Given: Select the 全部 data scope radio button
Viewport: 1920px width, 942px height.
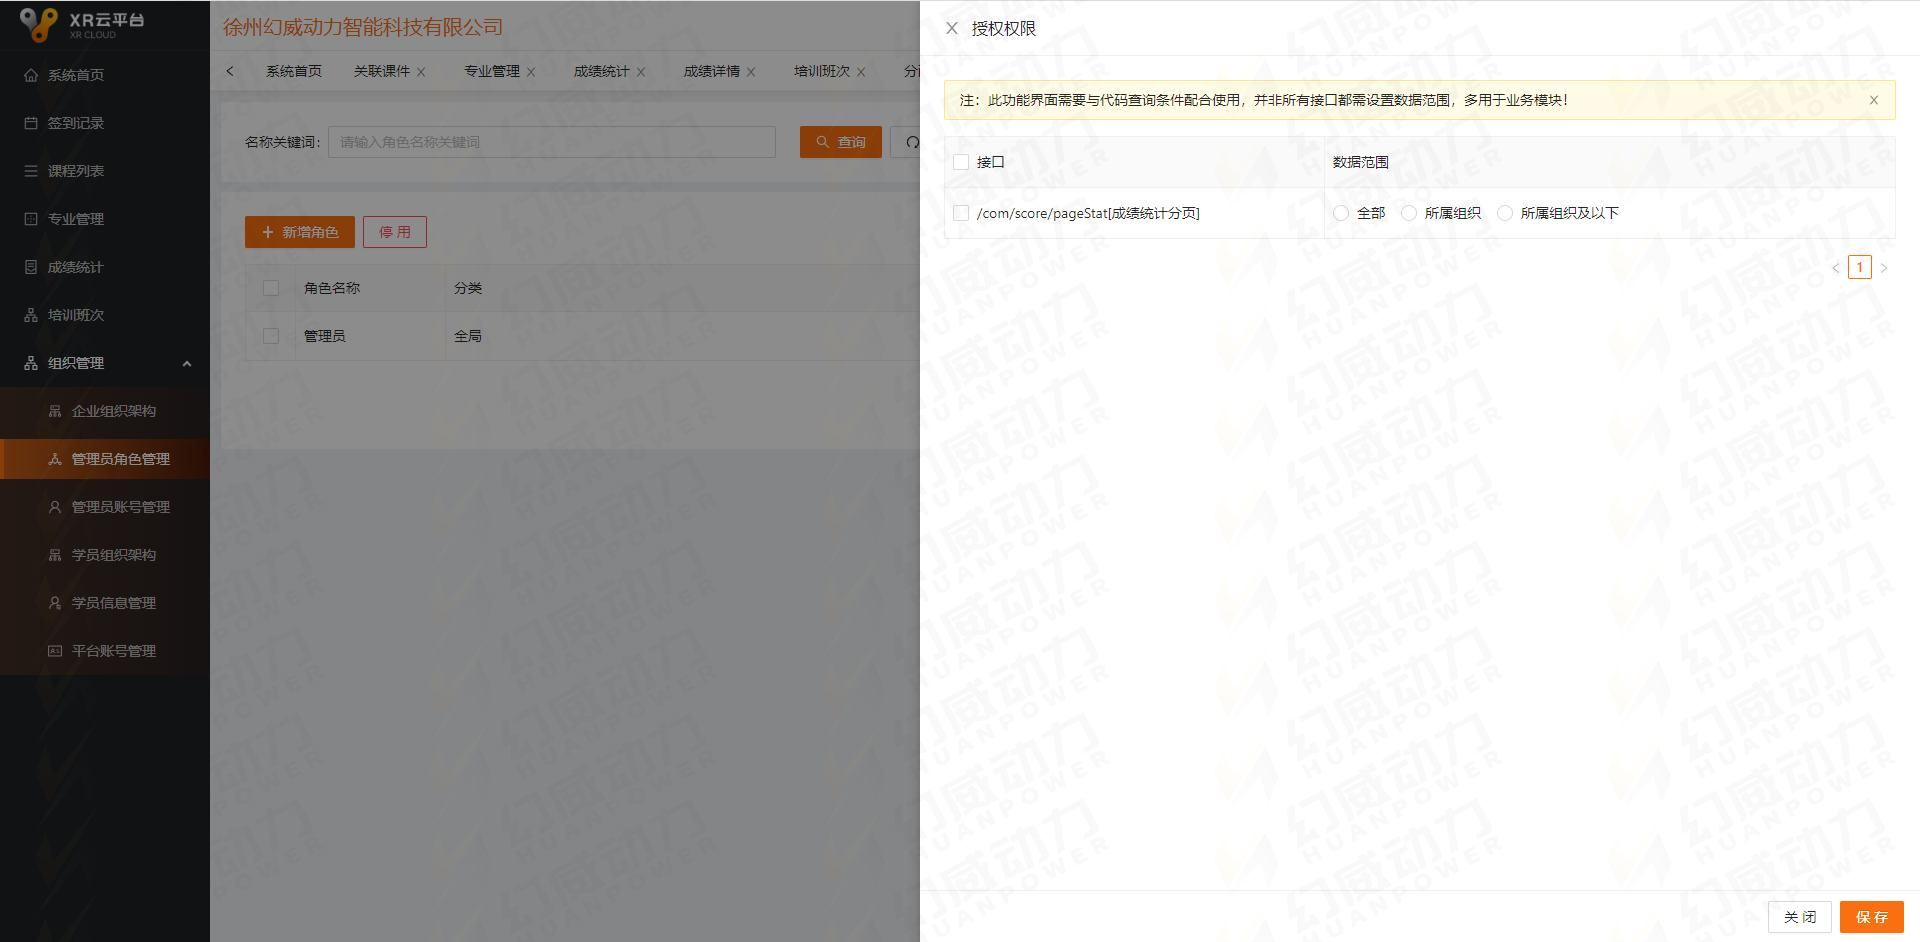Looking at the screenshot, I should tap(1340, 213).
